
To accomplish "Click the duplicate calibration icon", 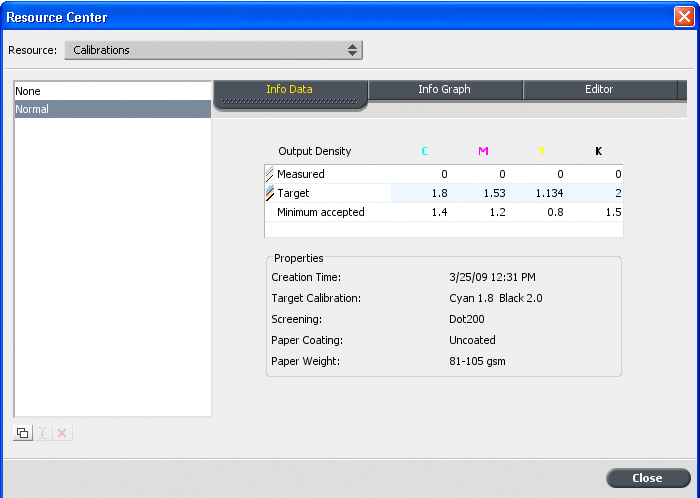I will click(23, 433).
